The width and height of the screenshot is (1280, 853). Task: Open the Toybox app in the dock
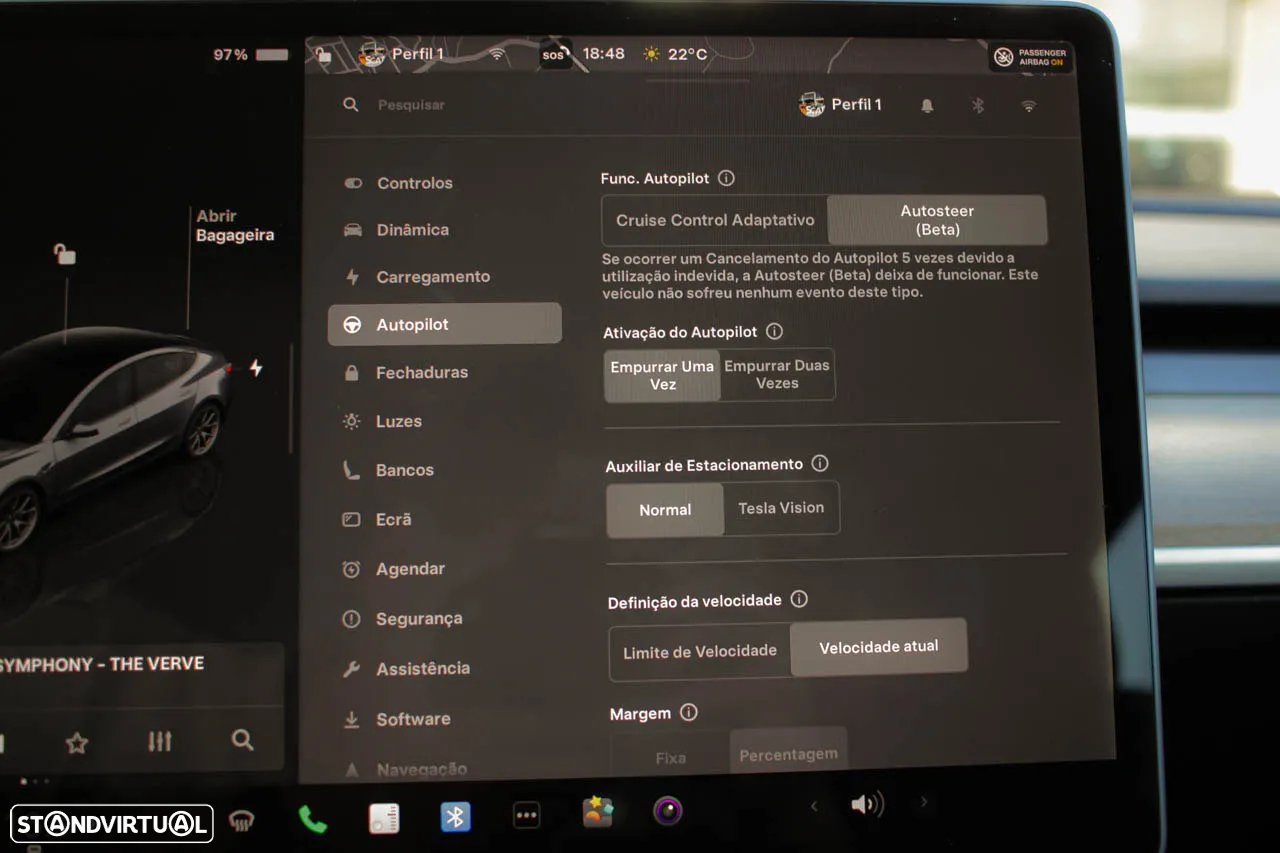598,812
